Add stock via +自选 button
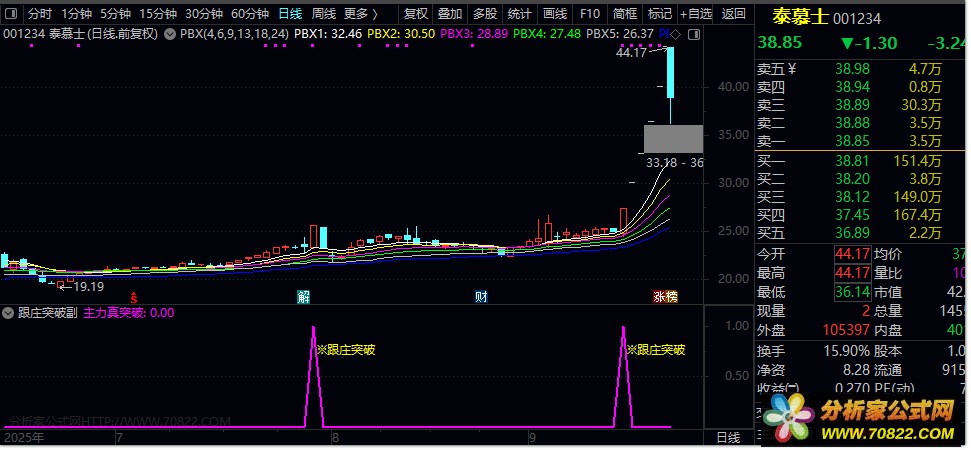The width and height of the screenshot is (971, 450). pos(696,14)
